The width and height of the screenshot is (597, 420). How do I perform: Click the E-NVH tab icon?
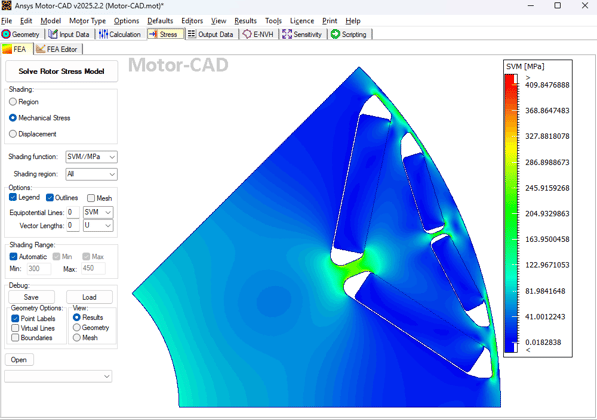click(x=247, y=34)
